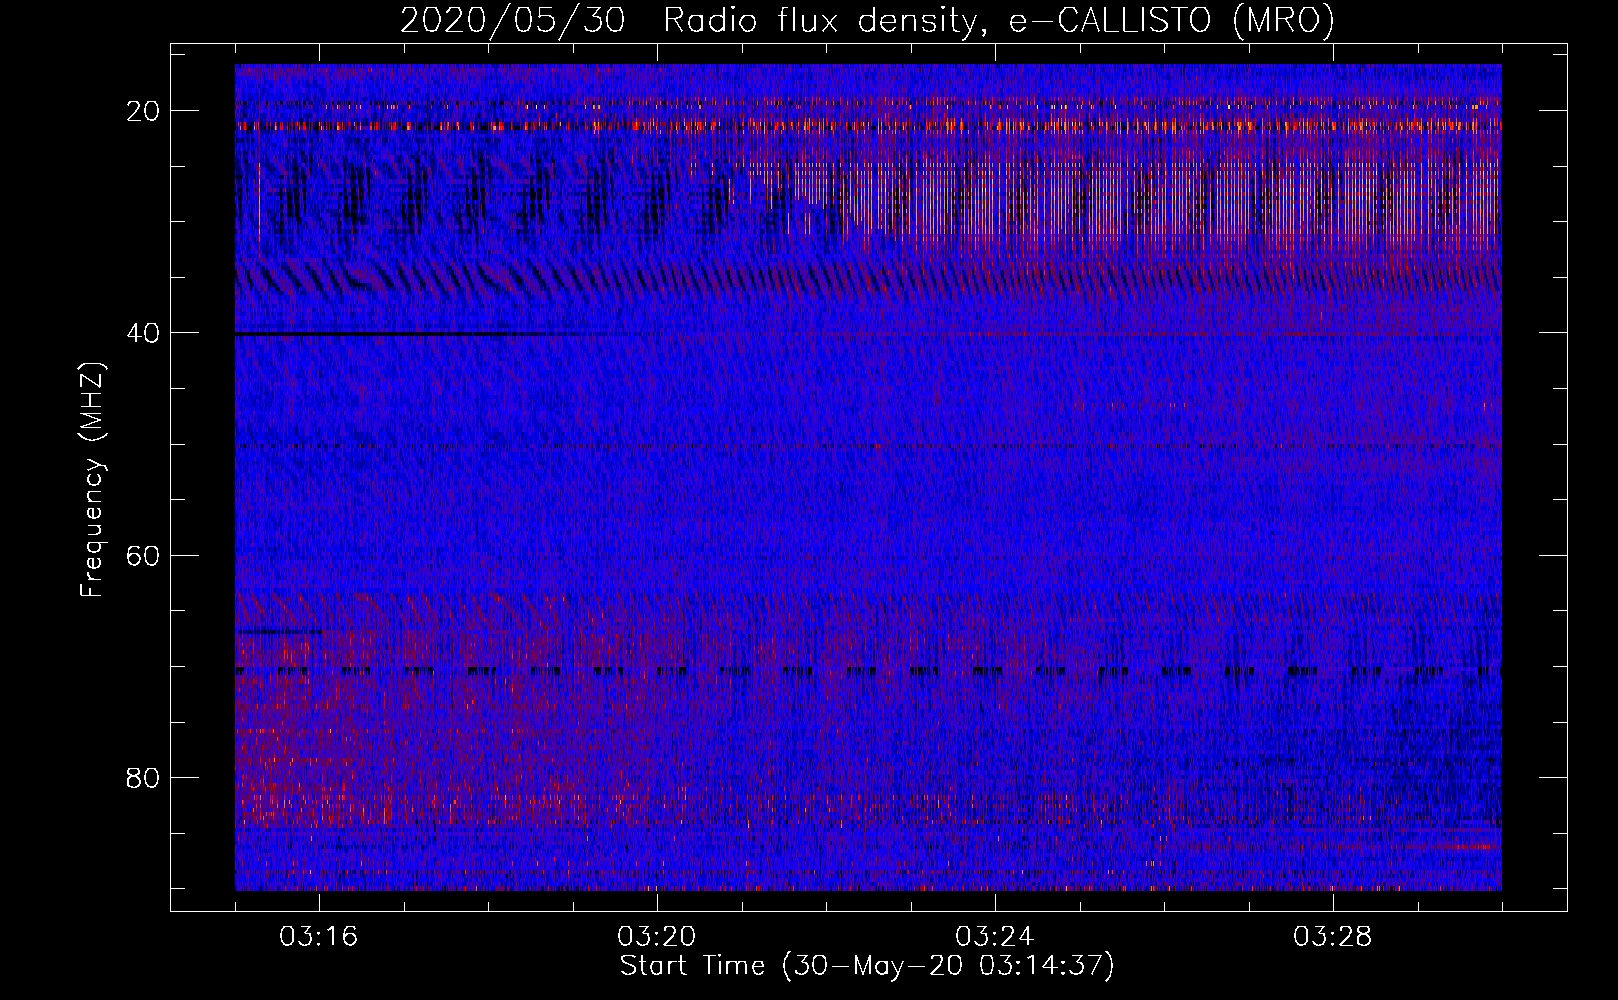Click the 'Start Time (30-May-20 03:14:37)' x-axis label

tap(867, 966)
